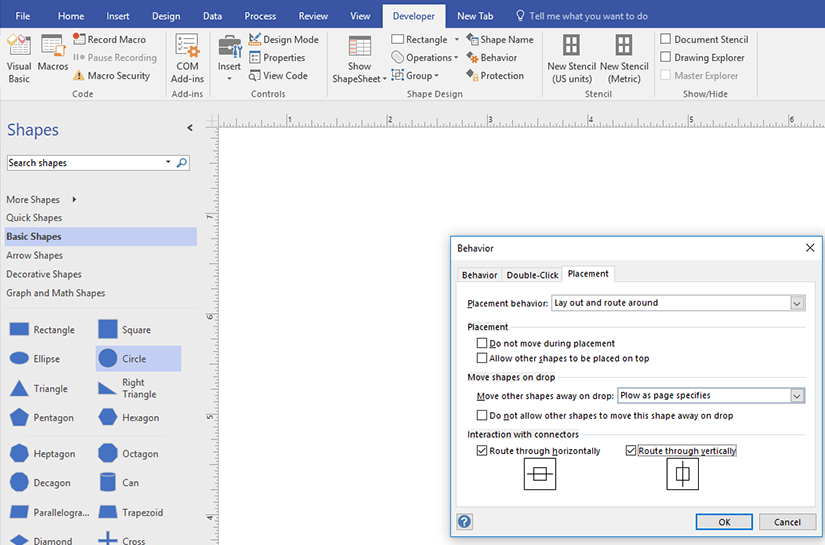Toggle Document Stencil checkbox
The width and height of the screenshot is (825, 545).
[x=666, y=40]
